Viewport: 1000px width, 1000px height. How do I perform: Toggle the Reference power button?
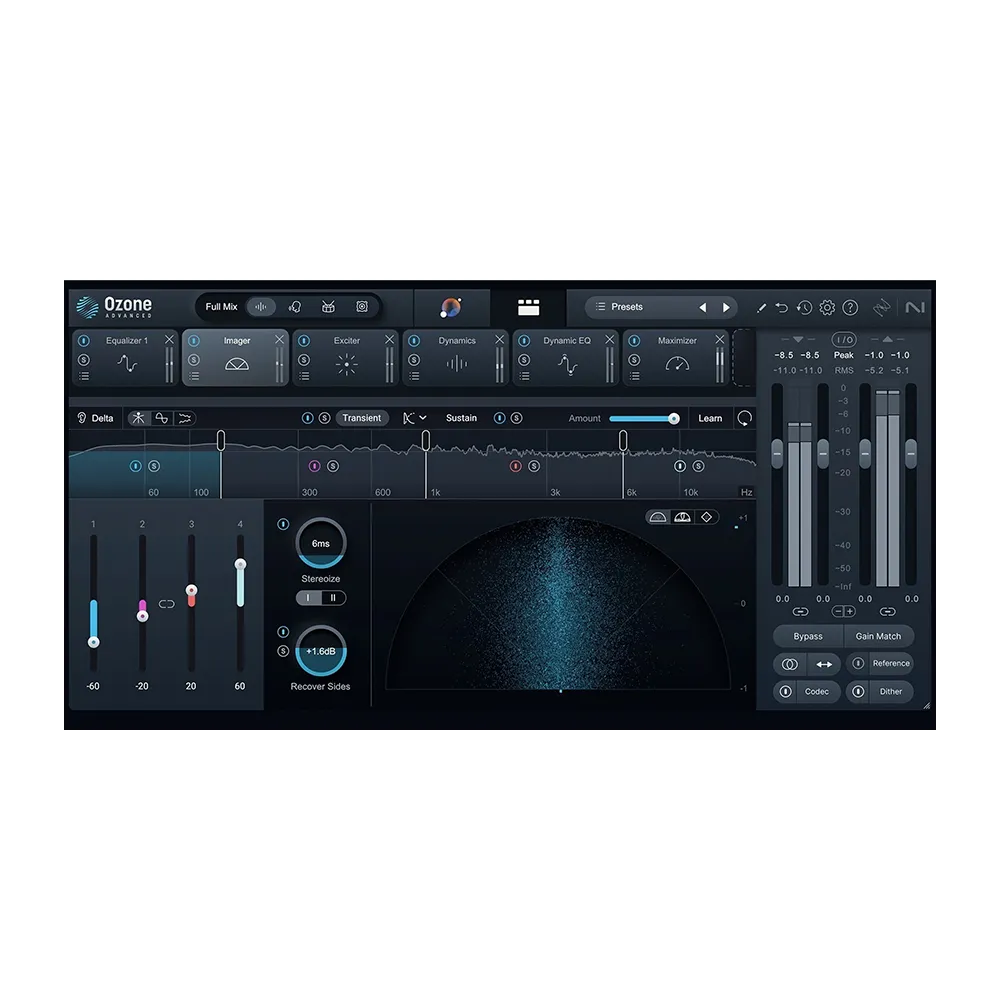coord(858,664)
